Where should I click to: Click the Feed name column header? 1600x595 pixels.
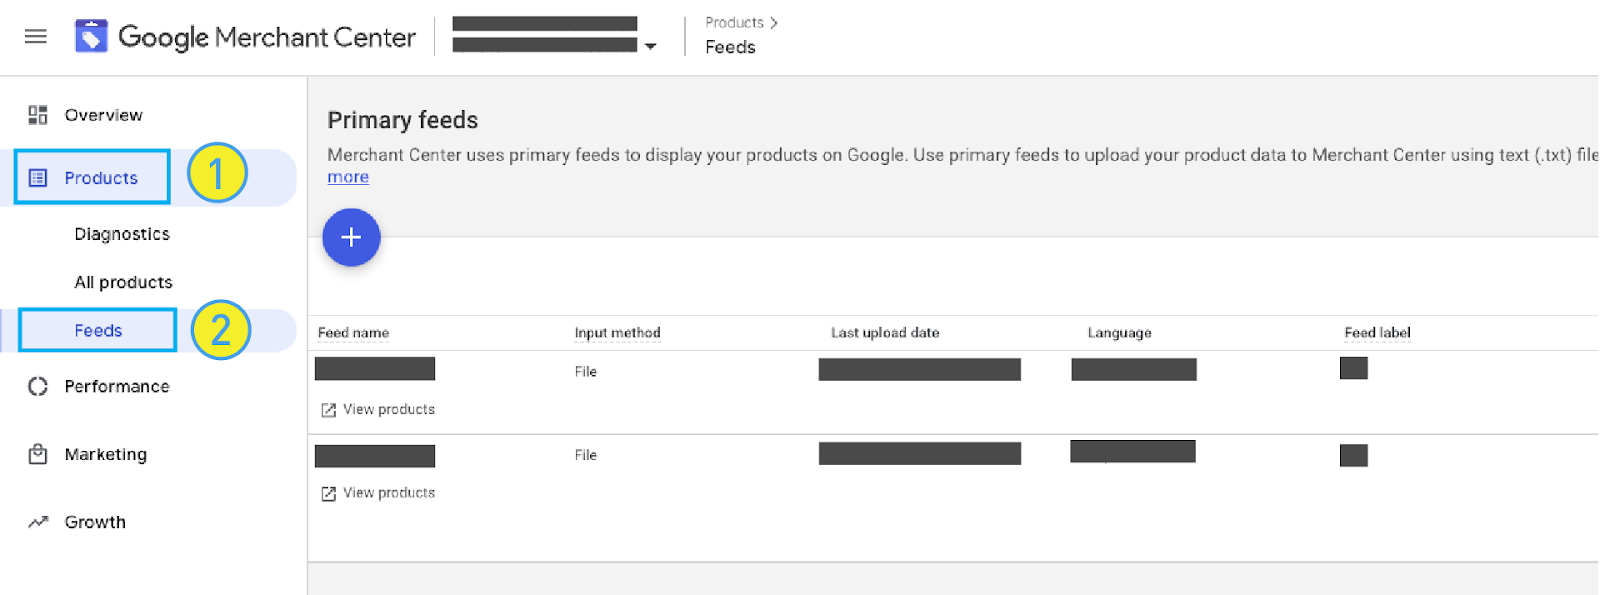353,333
